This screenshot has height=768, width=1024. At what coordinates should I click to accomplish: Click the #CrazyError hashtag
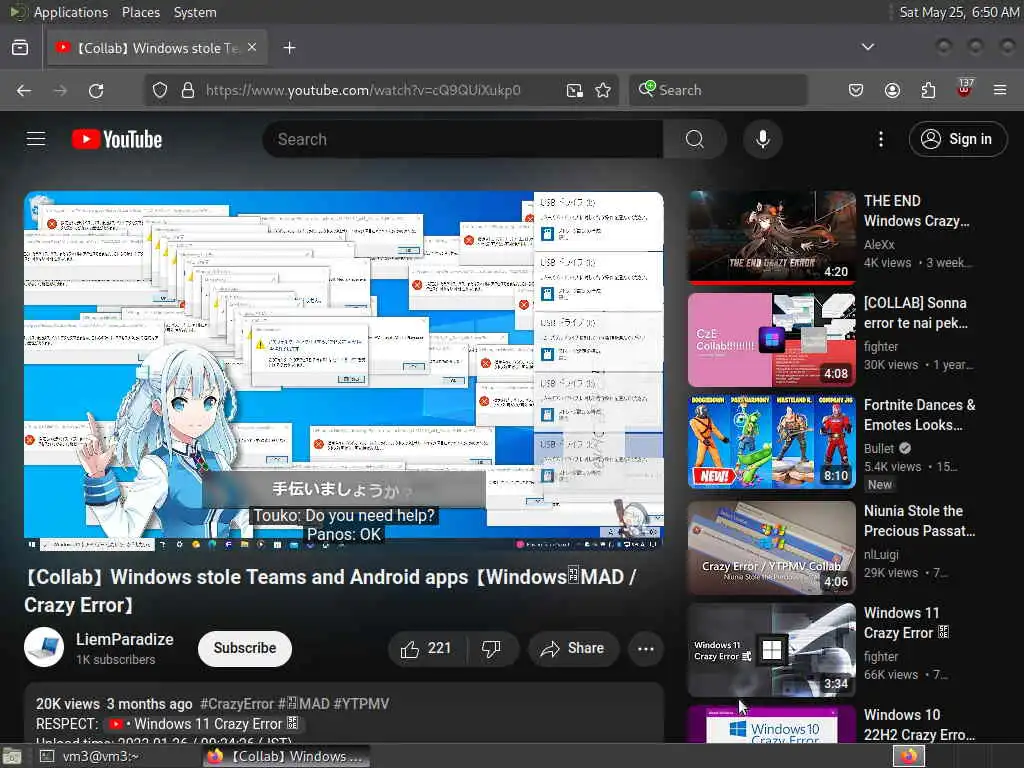(236, 704)
